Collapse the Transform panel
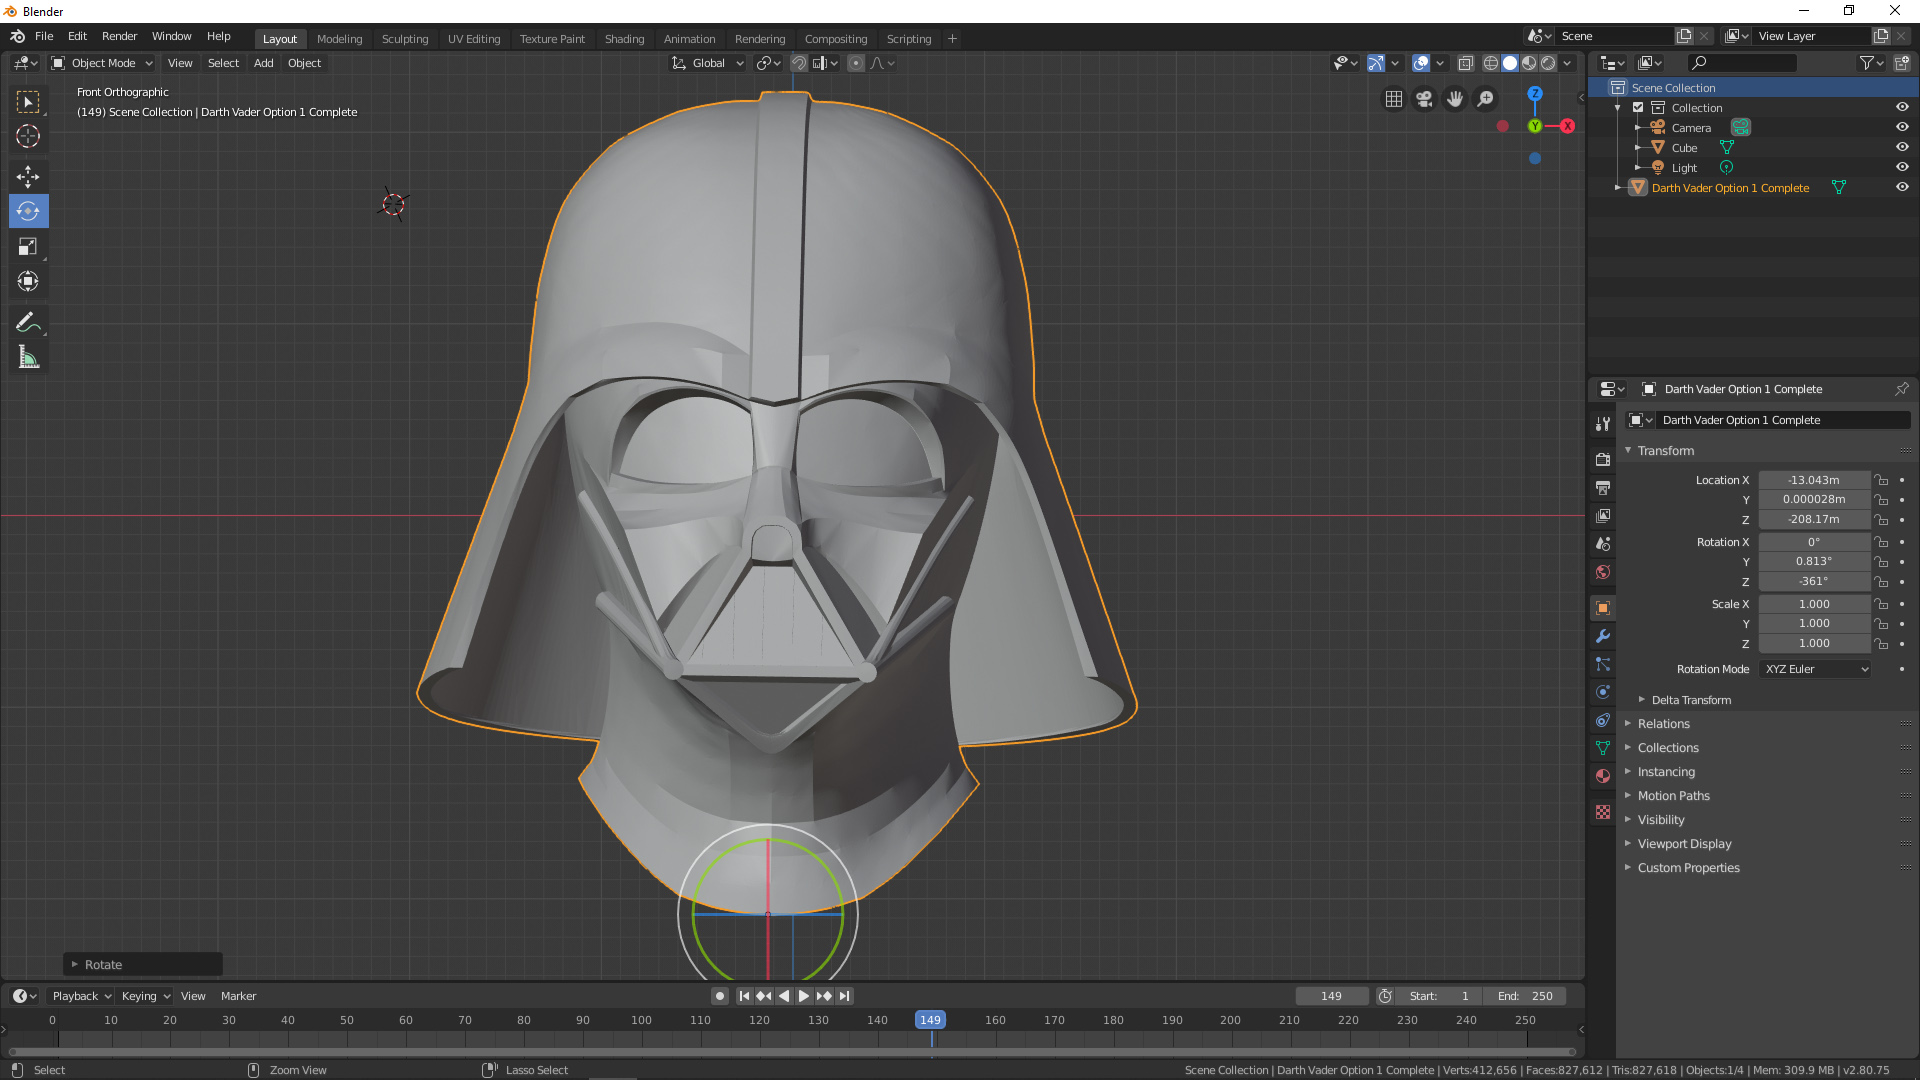Viewport: 1920px width, 1080px height. pyautogui.click(x=1665, y=451)
